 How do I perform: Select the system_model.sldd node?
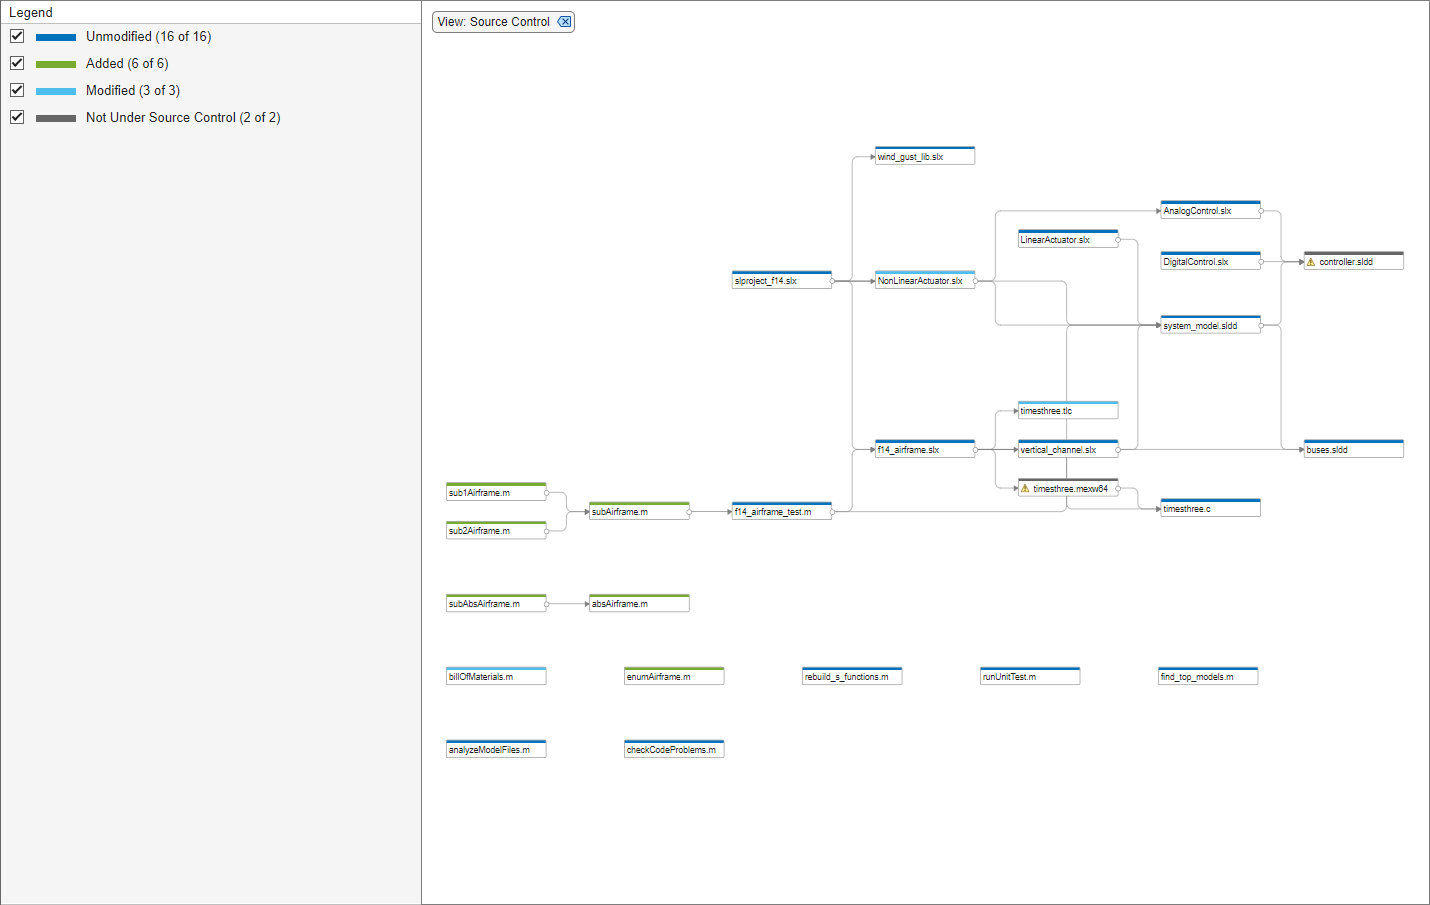1210,325
